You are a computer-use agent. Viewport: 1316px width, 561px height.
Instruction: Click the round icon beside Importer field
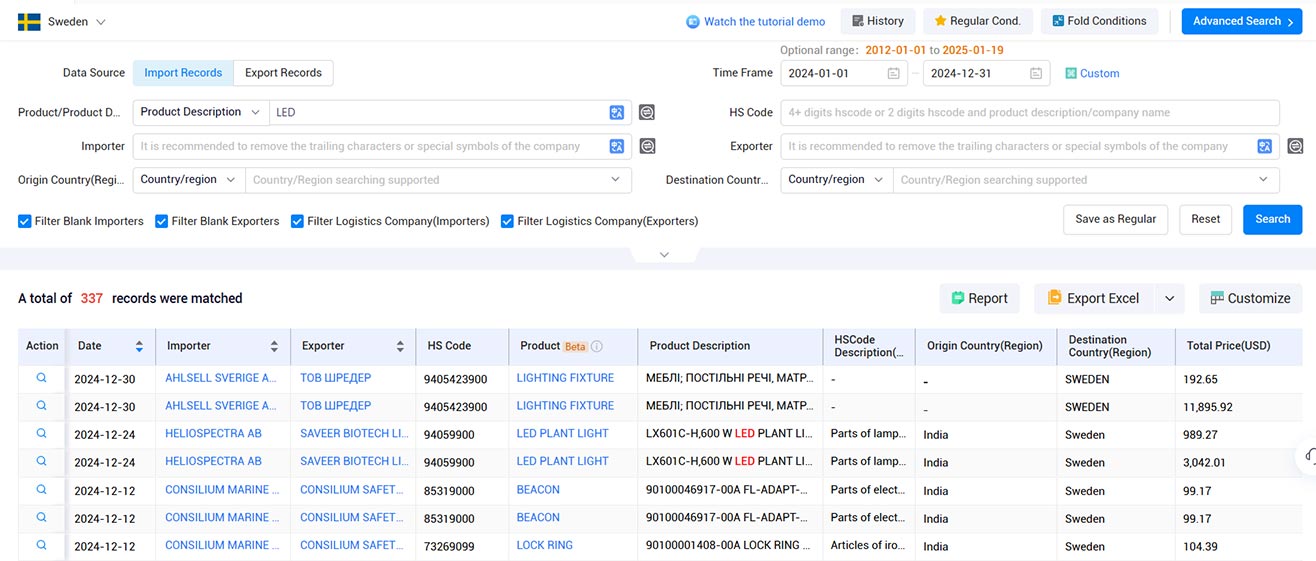pos(647,147)
